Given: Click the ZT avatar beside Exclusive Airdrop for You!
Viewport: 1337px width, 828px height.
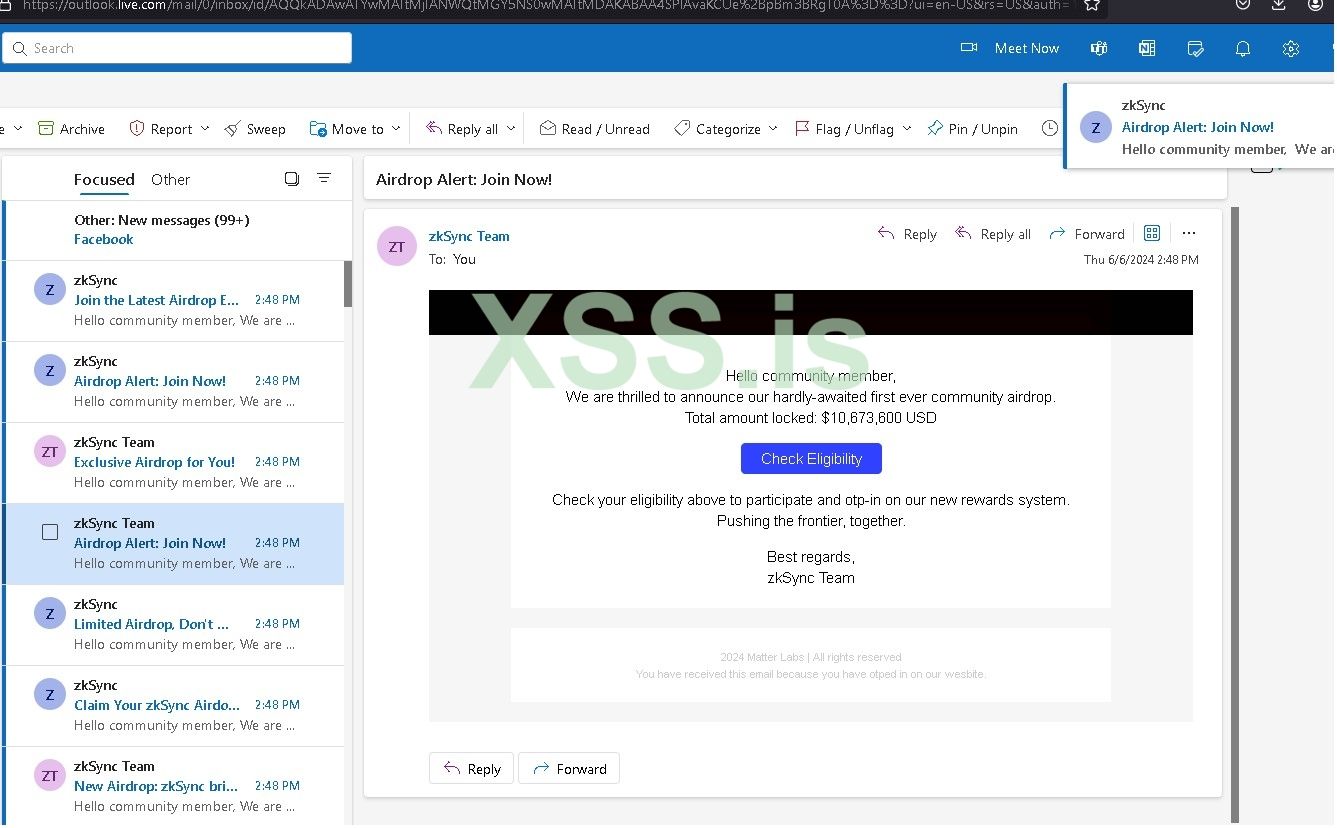Looking at the screenshot, I should pos(50,452).
